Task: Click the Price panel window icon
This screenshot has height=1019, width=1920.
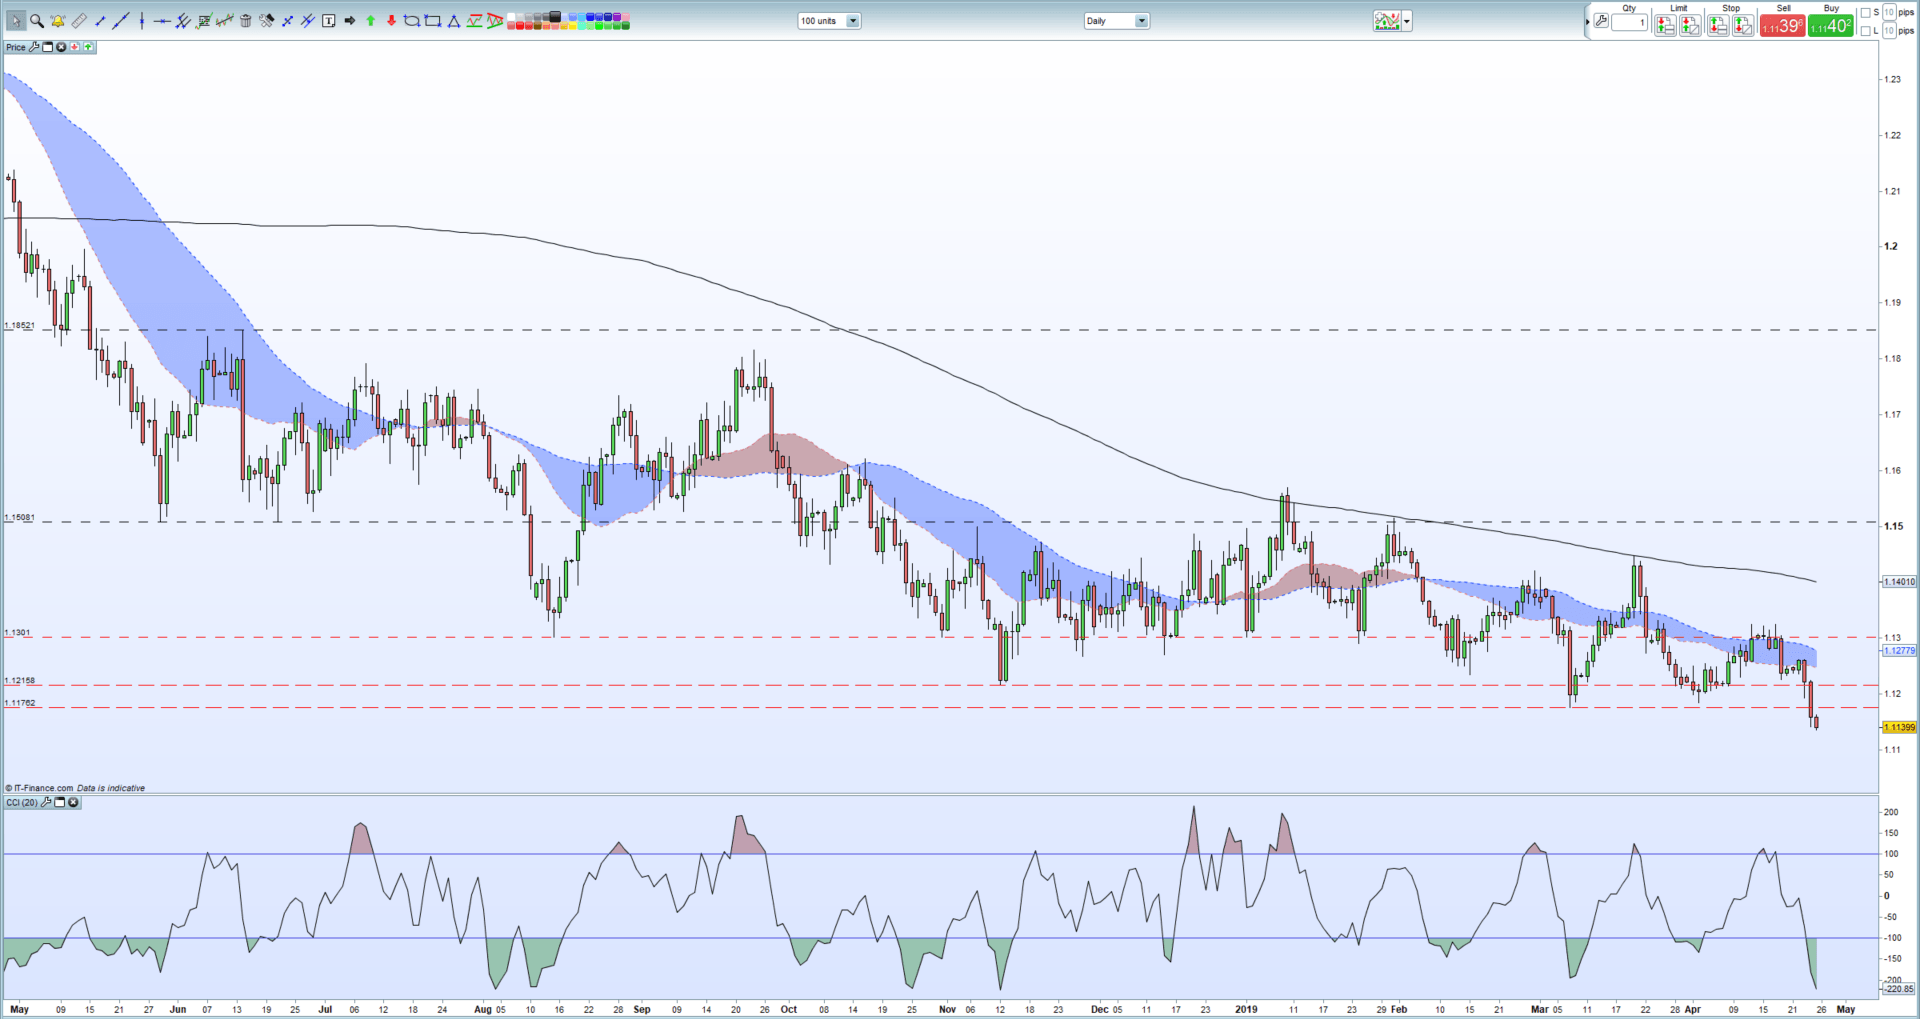Action: (47, 47)
